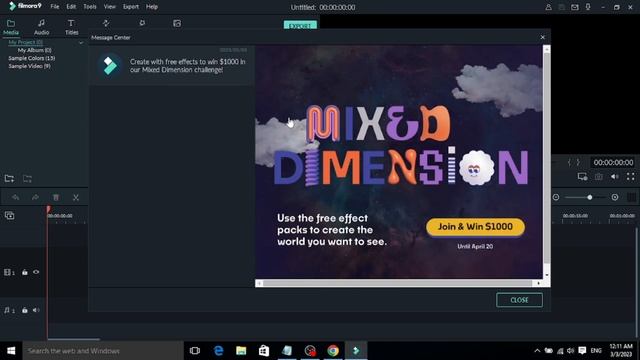This screenshot has width=640, height=360.
Task: Close Message Center with the X icon
Action: coord(542,37)
